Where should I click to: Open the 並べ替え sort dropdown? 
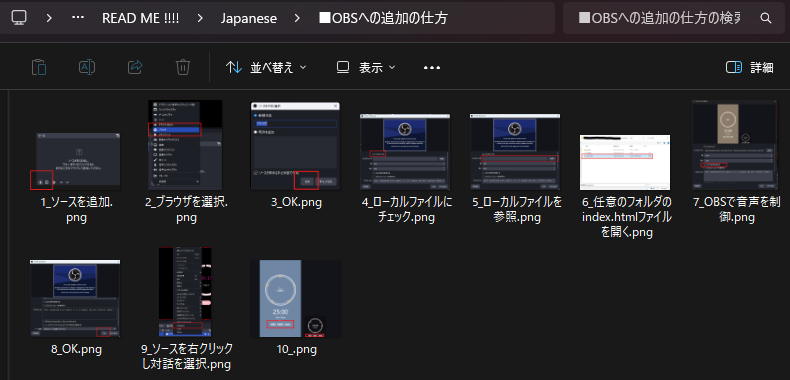[x=266, y=68]
